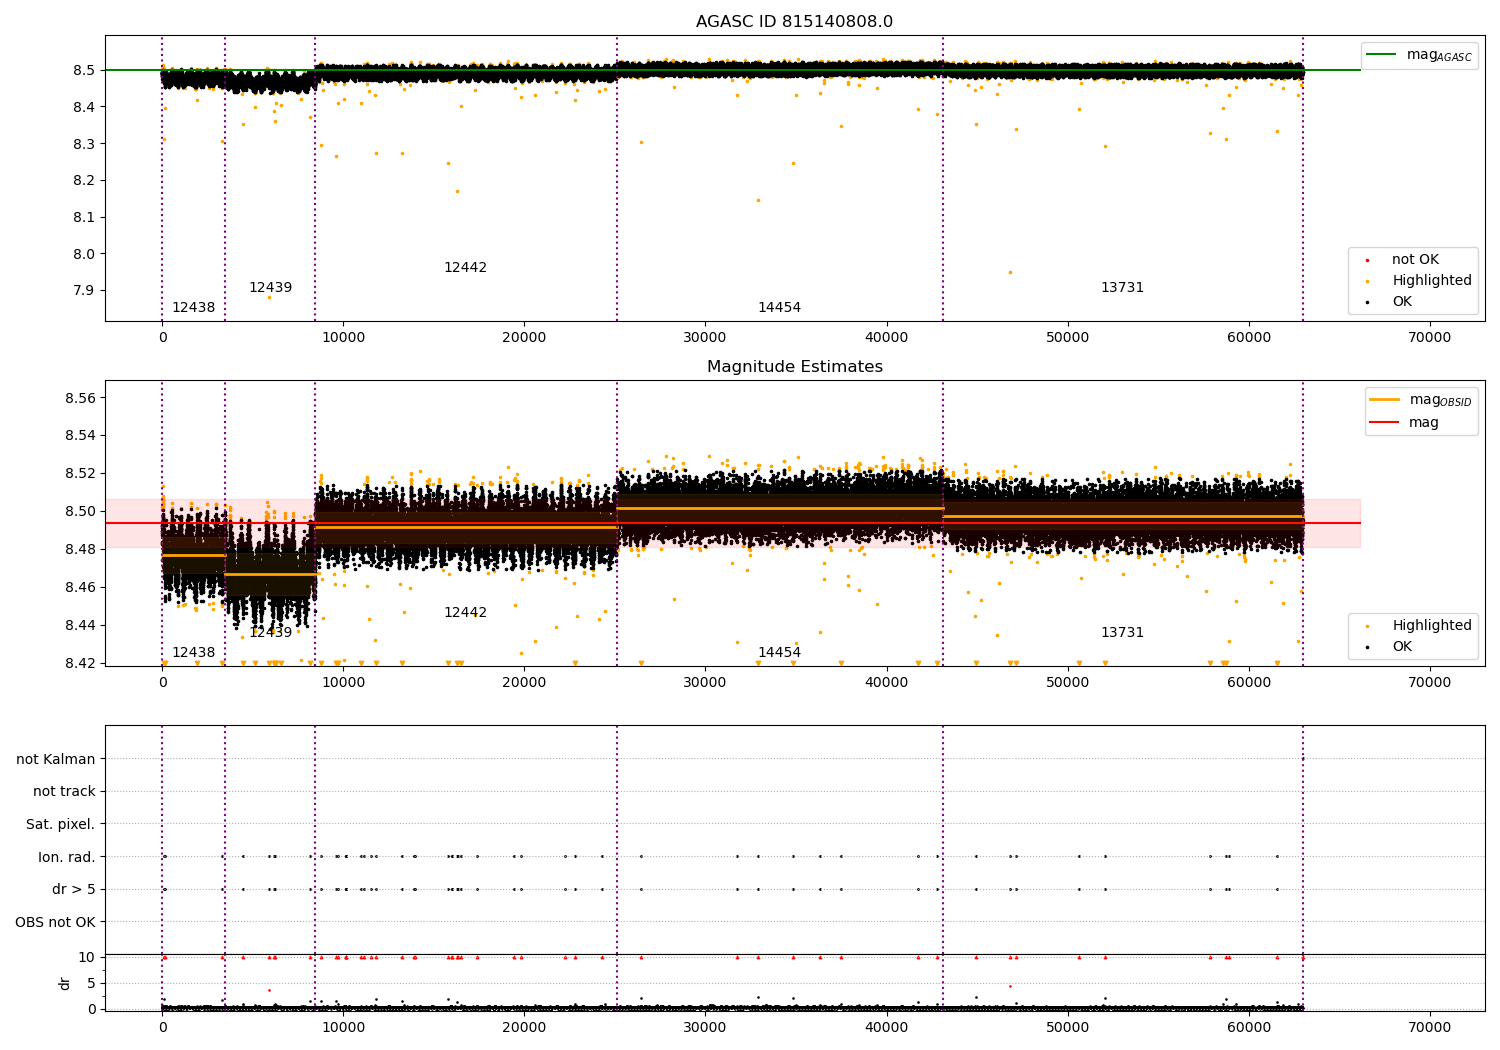Select the mag OBSID legend entry with orange line
Screen dimensions: 1500x1050
pyautogui.click(x=1420, y=400)
